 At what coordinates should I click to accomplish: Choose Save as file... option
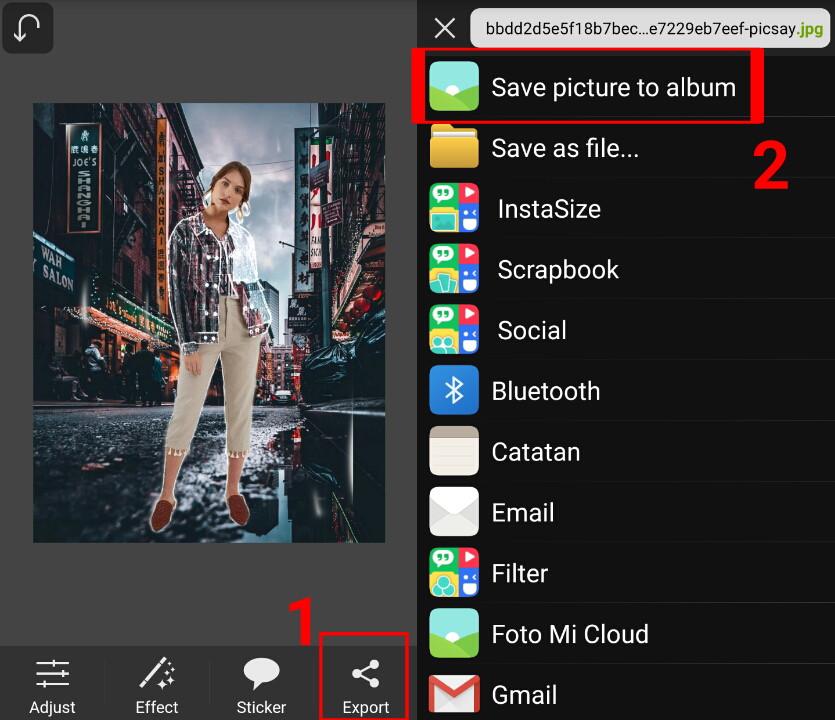[565, 148]
